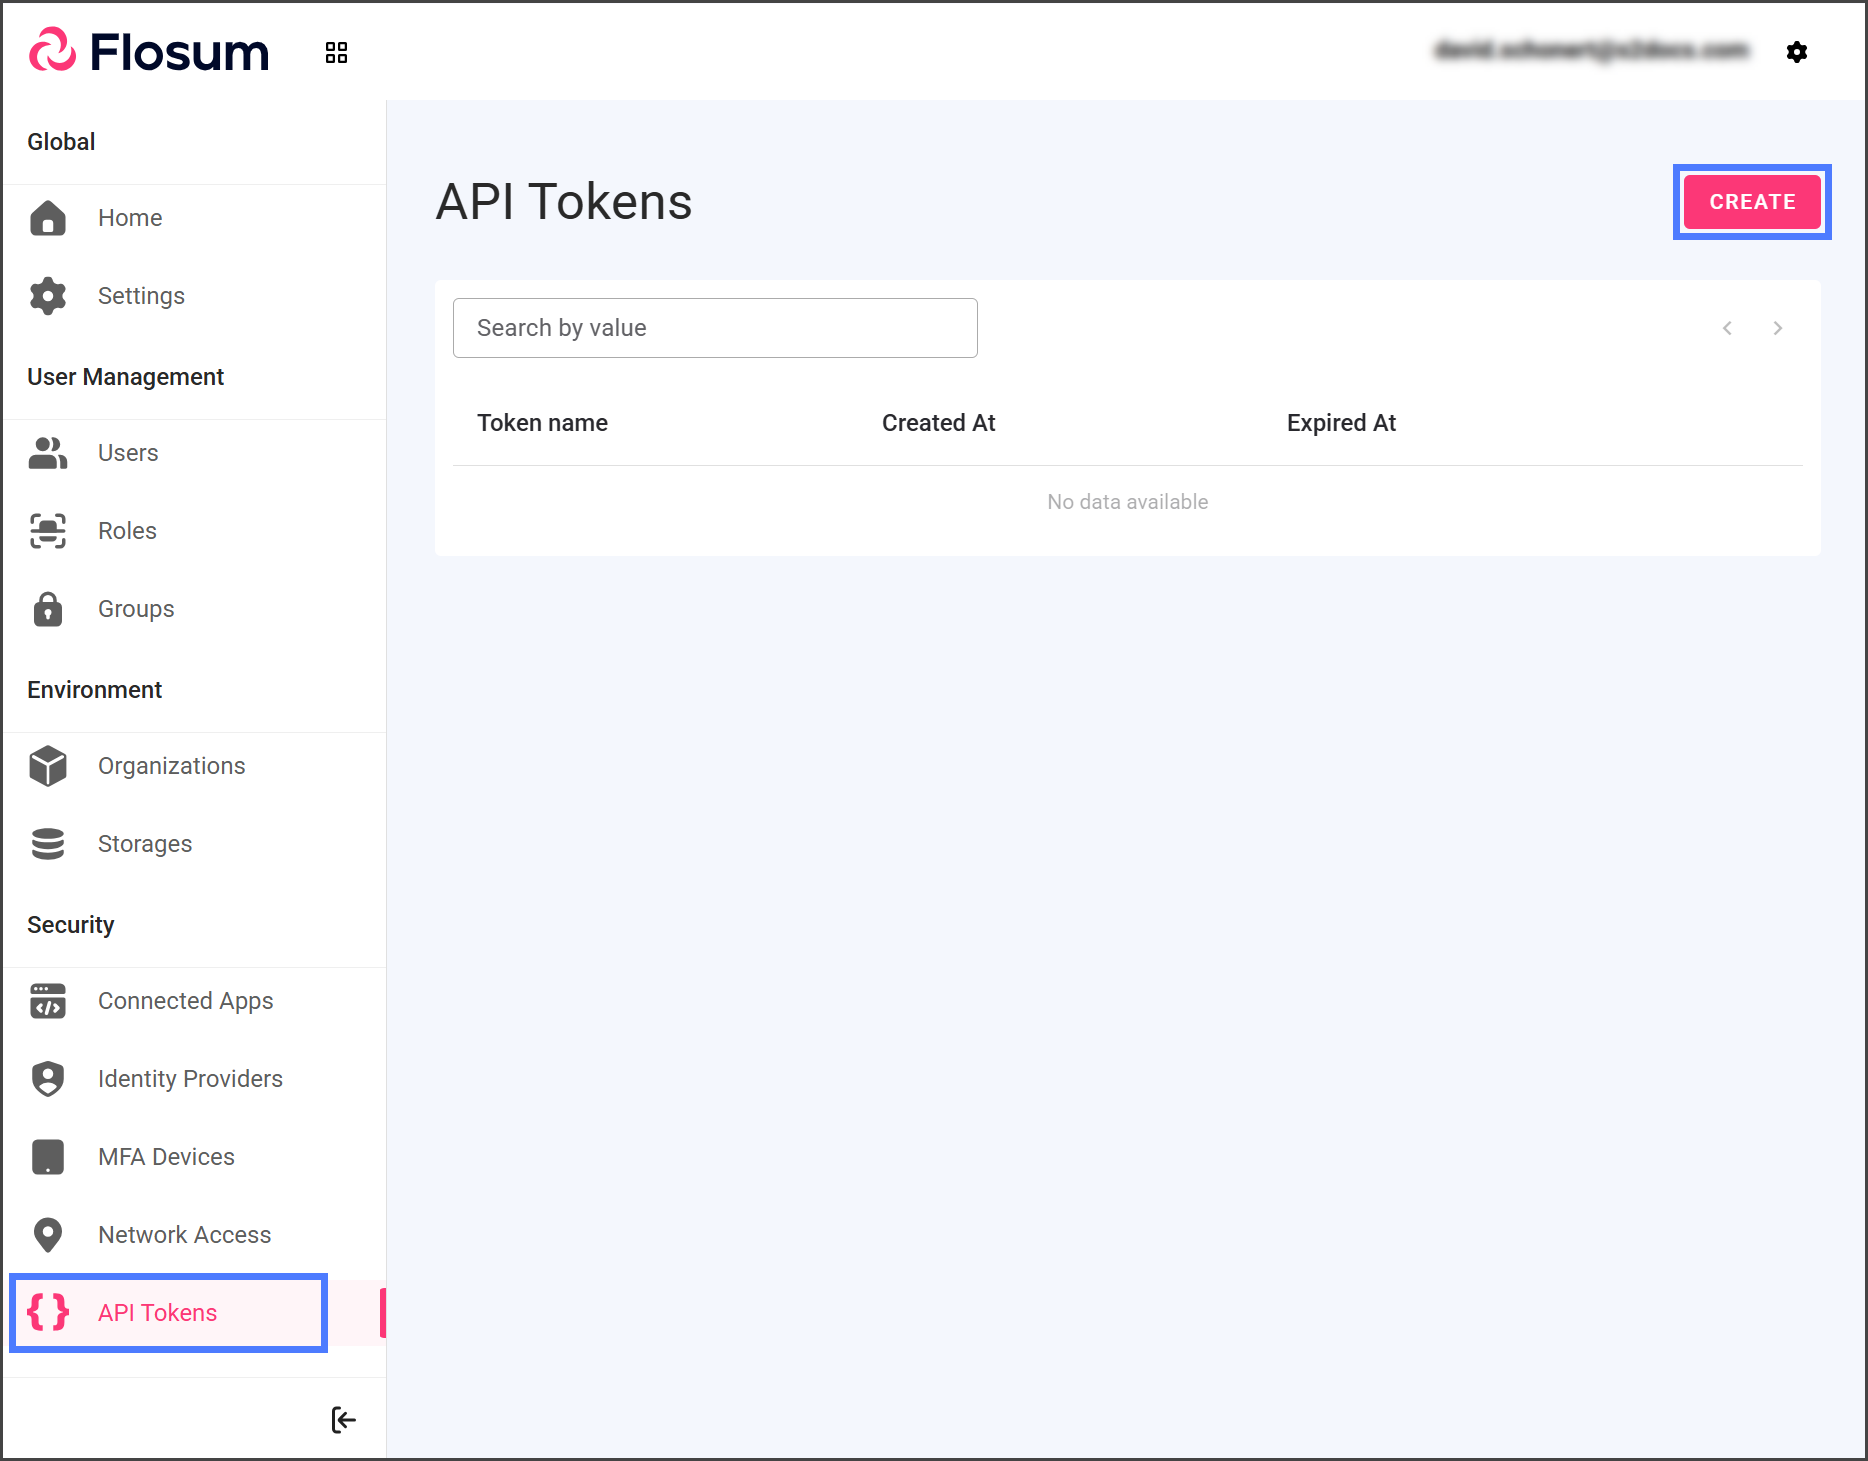Collapse the sidebar with the arrow icon
Screen dimensions: 1868x1461
[343, 1419]
